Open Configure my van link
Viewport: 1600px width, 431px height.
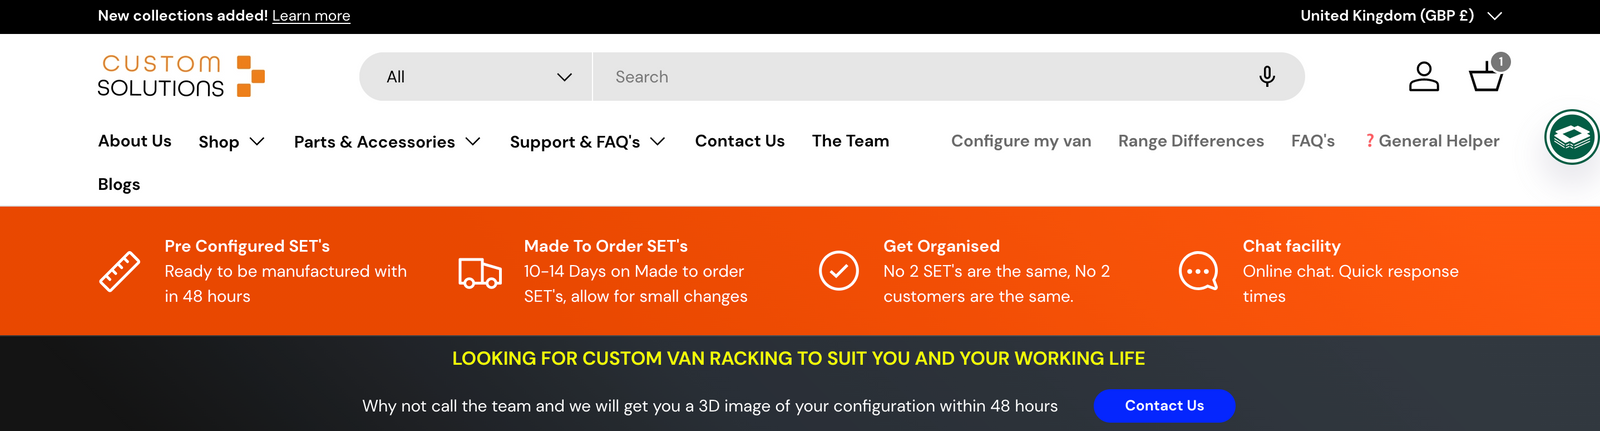[x=1021, y=141]
